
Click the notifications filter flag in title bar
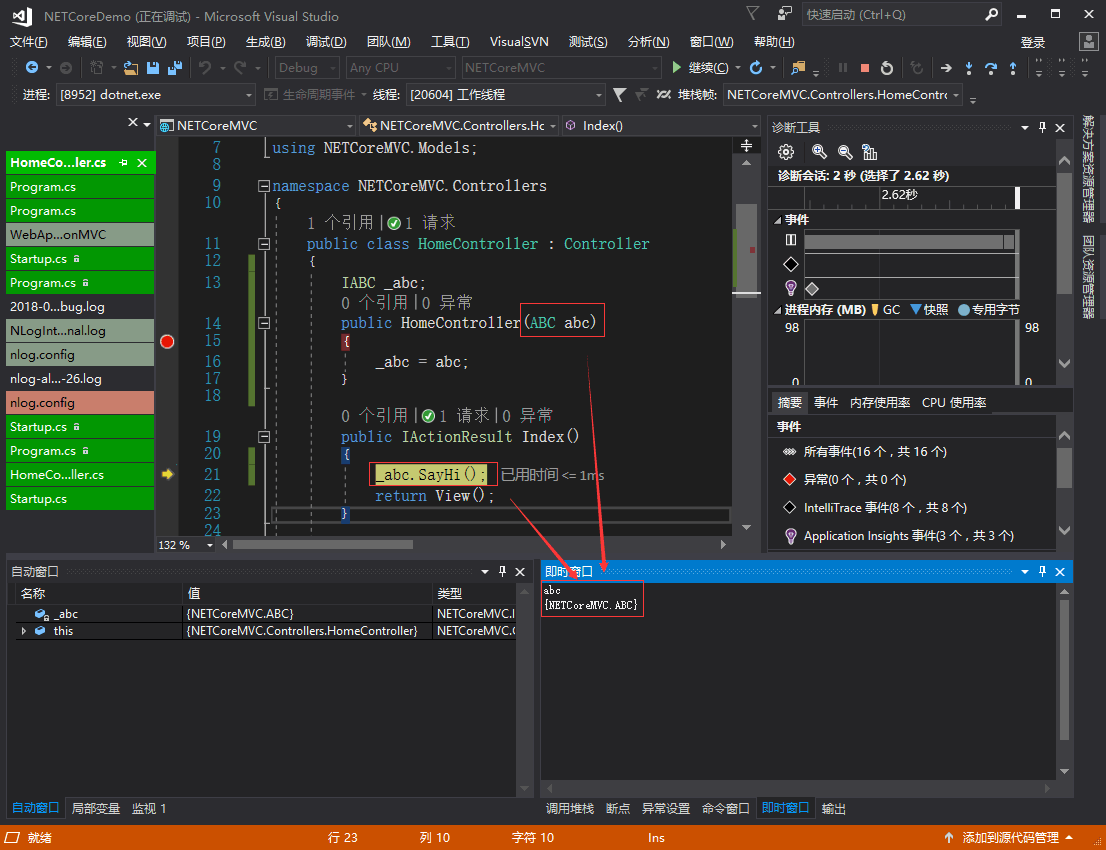point(753,13)
